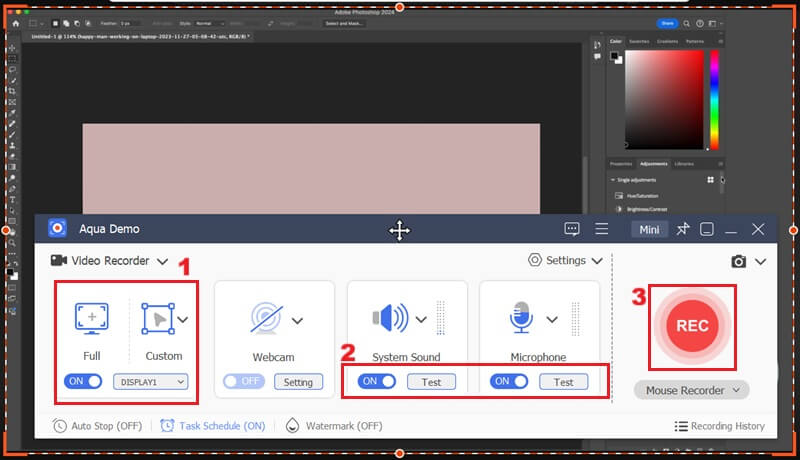
Task: Toggle System Sound off
Action: (377, 381)
